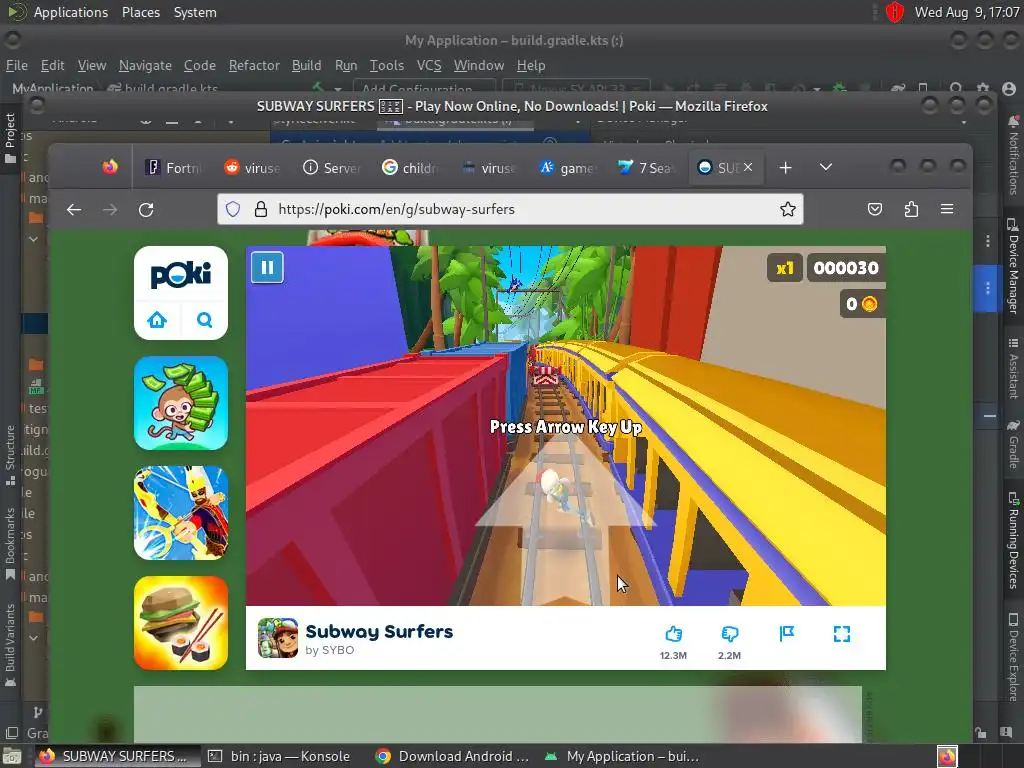This screenshot has height=768, width=1024.
Task: Report the game with the flag icon
Action: [x=786, y=633]
